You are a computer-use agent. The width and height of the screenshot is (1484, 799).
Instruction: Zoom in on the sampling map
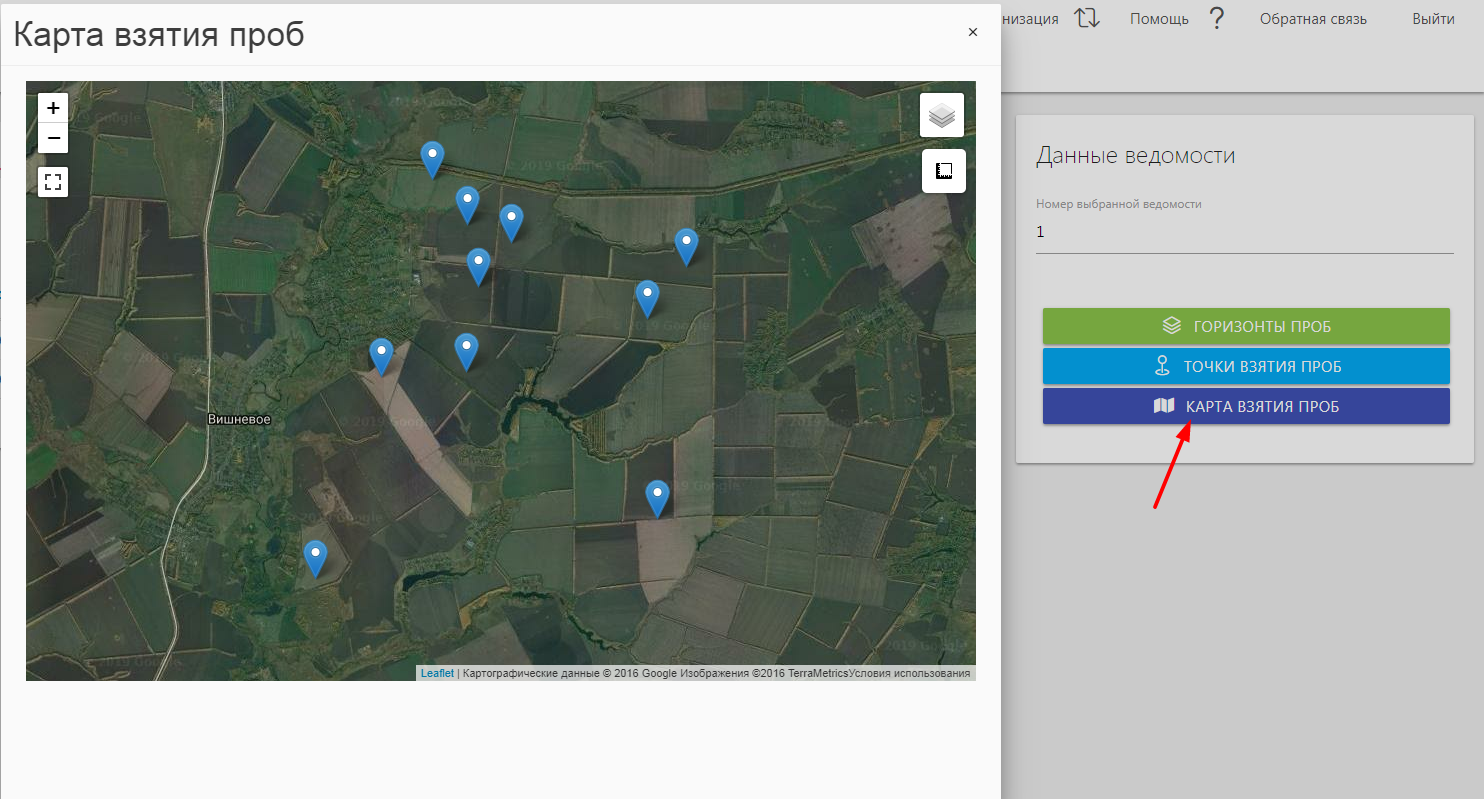[x=53, y=108]
